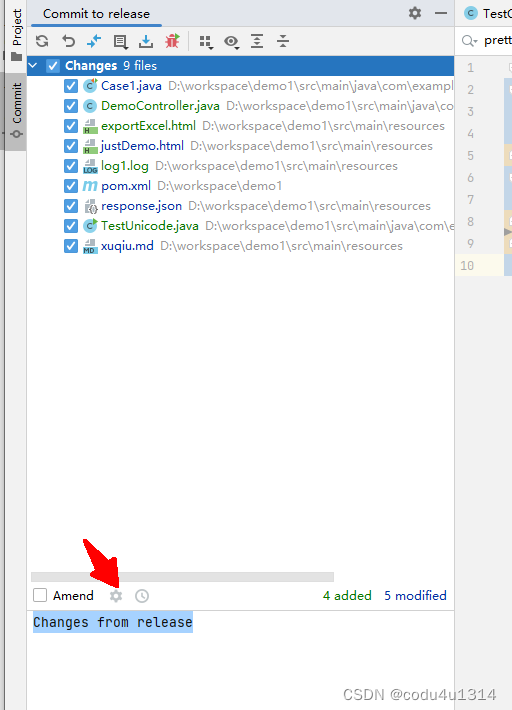The width and height of the screenshot is (512, 710).
Task: Select the exportExcel.html file row
Action: (x=240, y=126)
